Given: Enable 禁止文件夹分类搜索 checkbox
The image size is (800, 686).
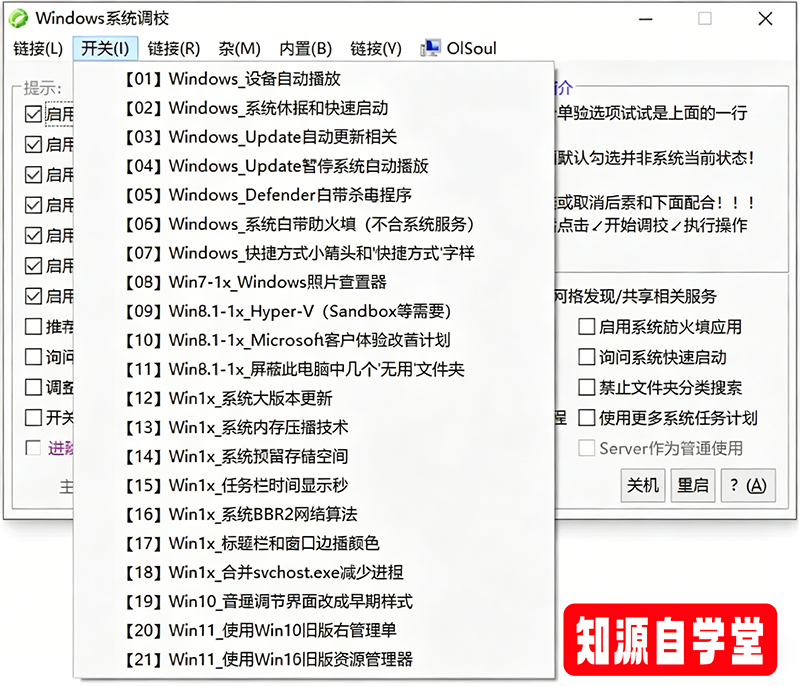Looking at the screenshot, I should coord(586,388).
